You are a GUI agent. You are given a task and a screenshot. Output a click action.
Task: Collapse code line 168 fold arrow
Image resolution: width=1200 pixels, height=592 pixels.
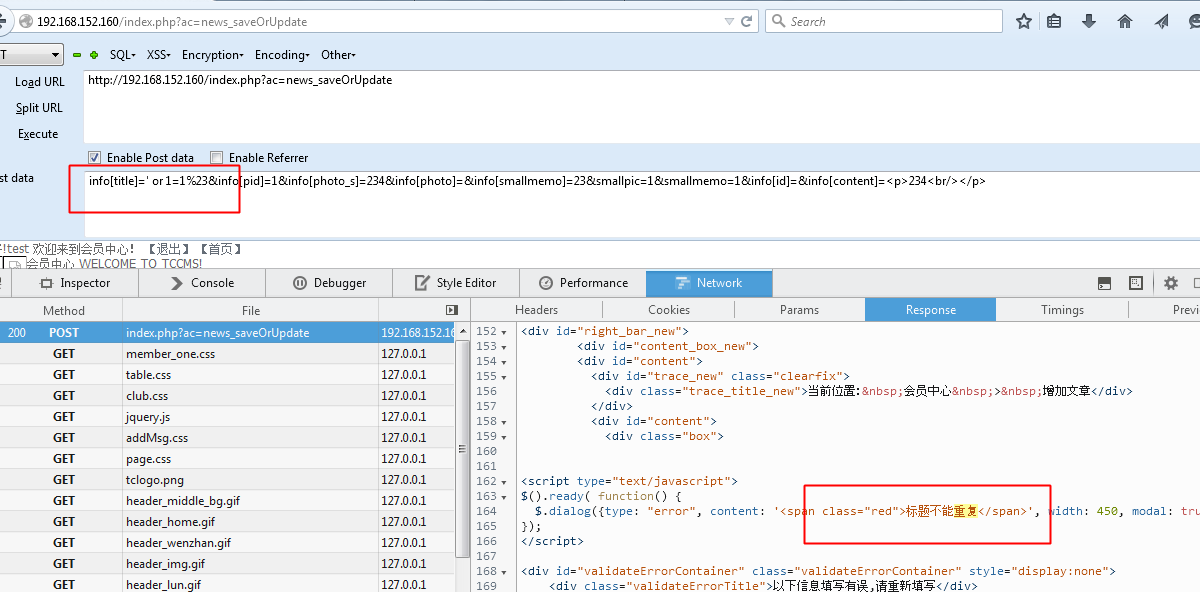coord(504,571)
